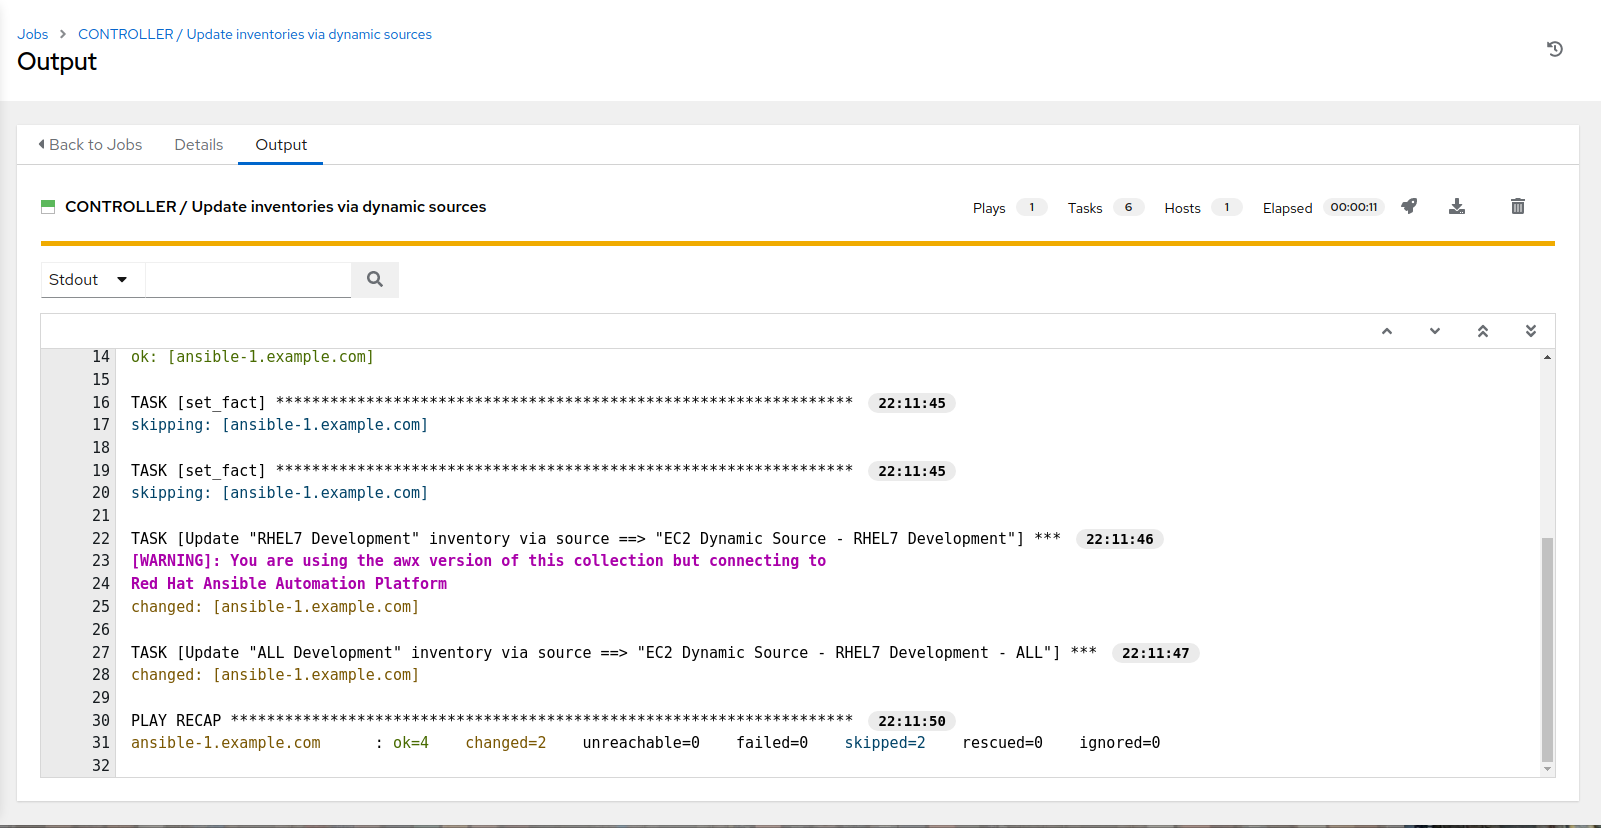Click the Tasks count badge showing 6

pyautogui.click(x=1129, y=208)
